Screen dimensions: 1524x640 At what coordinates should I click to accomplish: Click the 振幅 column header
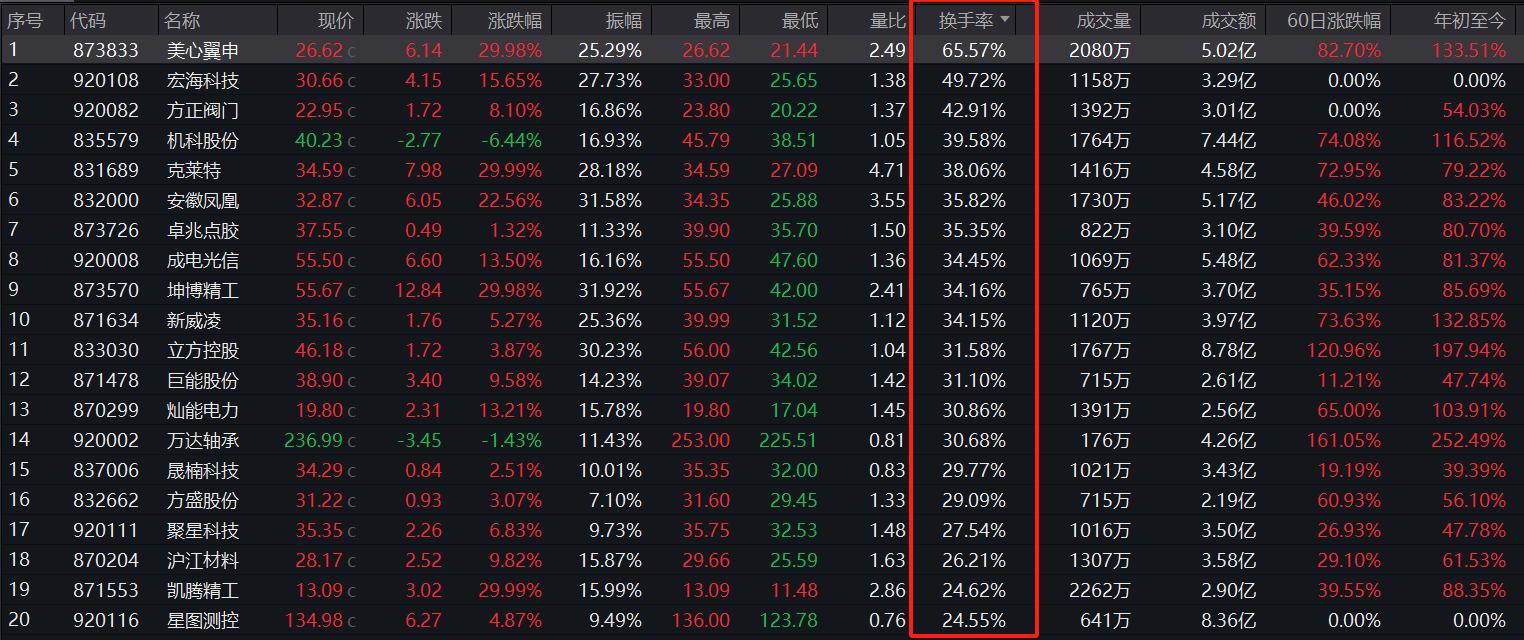coord(624,20)
